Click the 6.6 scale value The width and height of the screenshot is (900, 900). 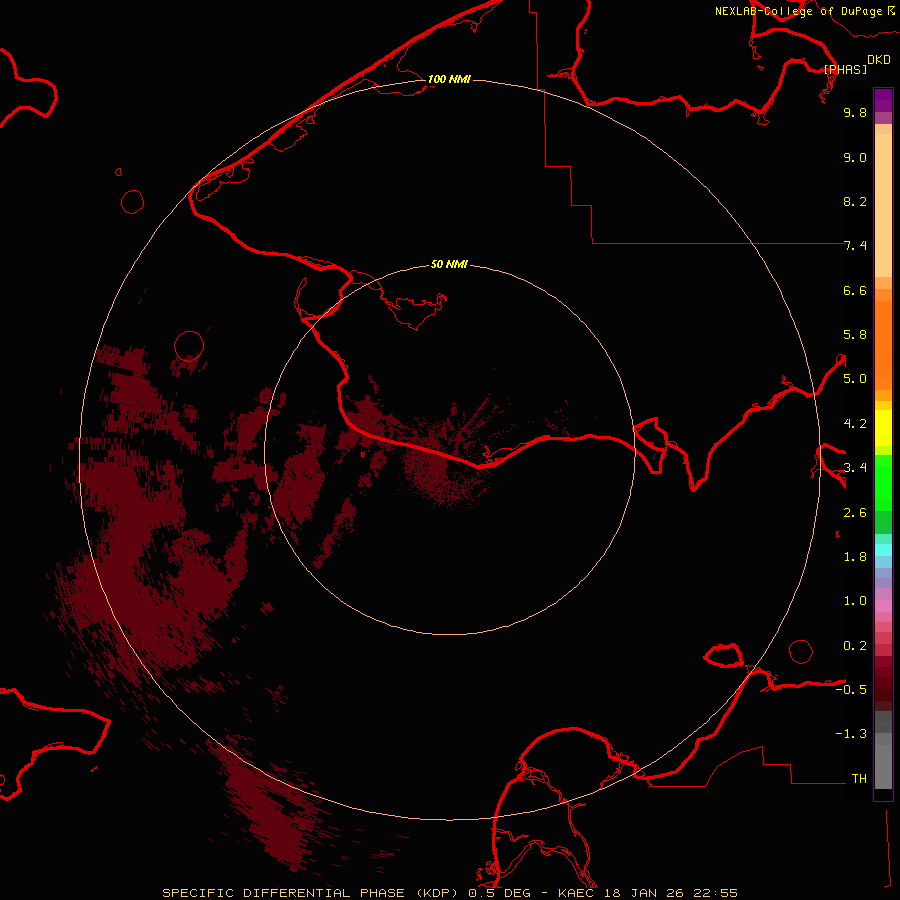pos(855,290)
